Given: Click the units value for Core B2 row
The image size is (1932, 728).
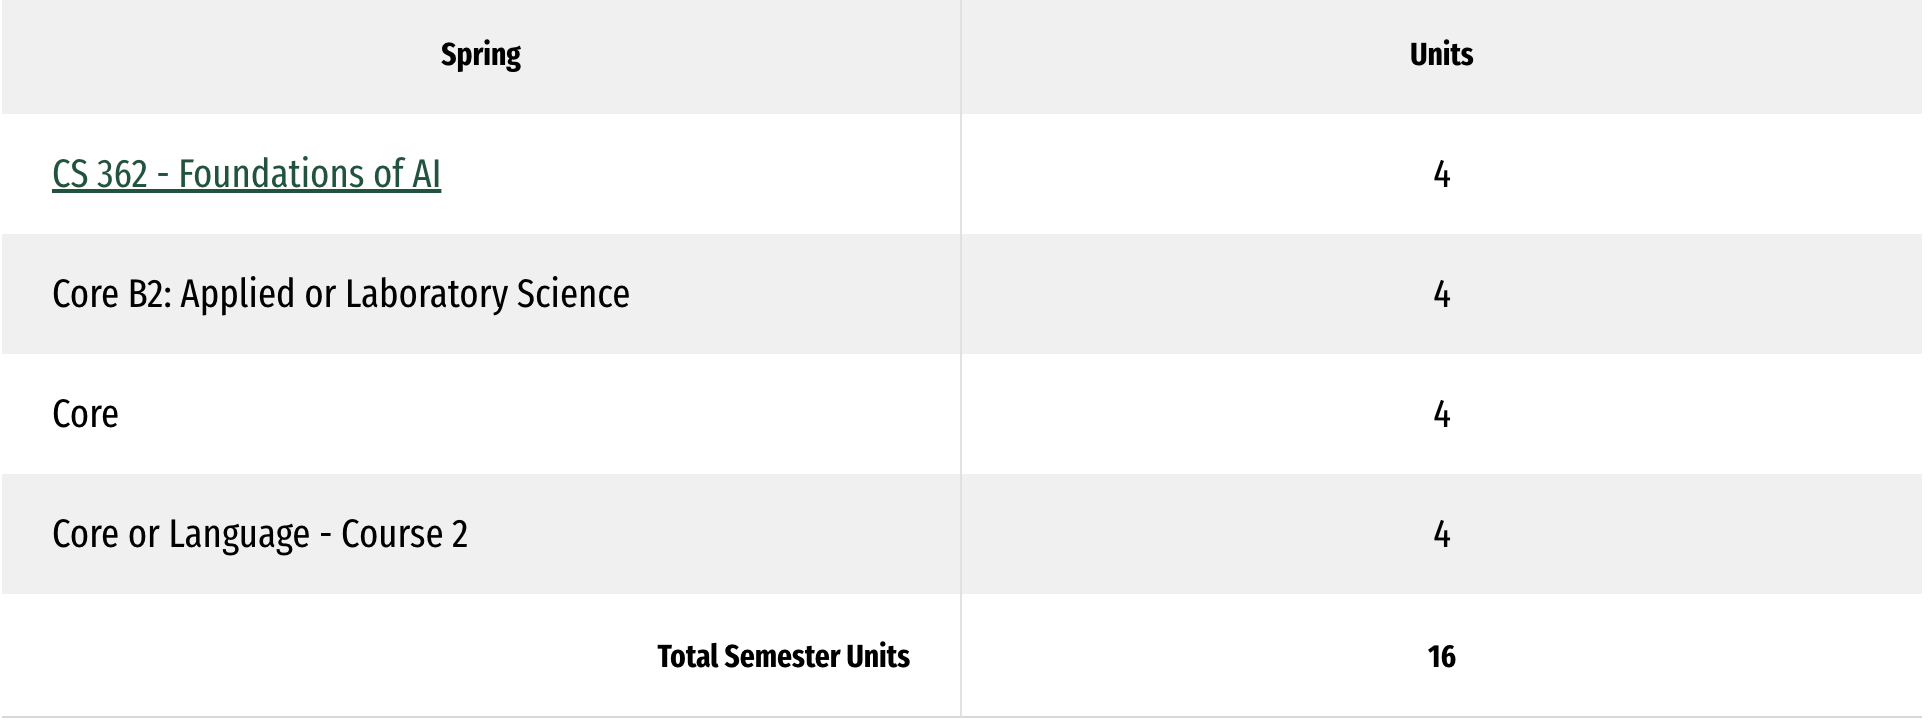Looking at the screenshot, I should pyautogui.click(x=1441, y=294).
